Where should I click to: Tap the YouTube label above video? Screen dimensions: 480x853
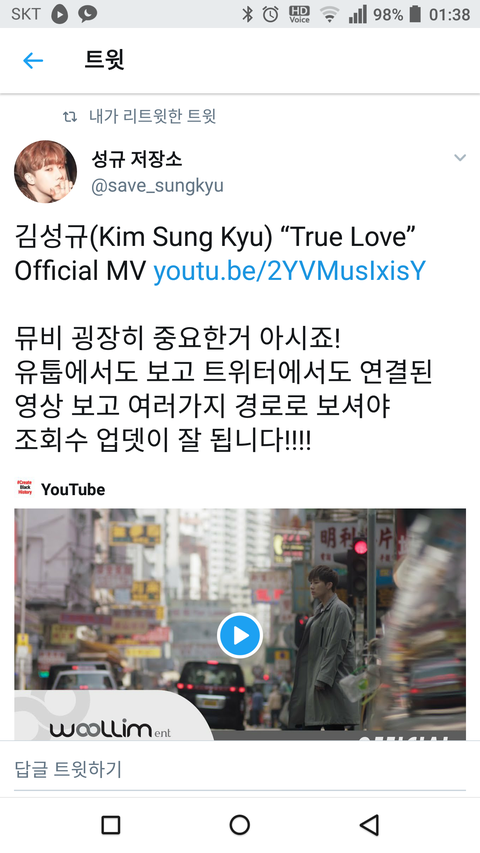click(x=73, y=489)
